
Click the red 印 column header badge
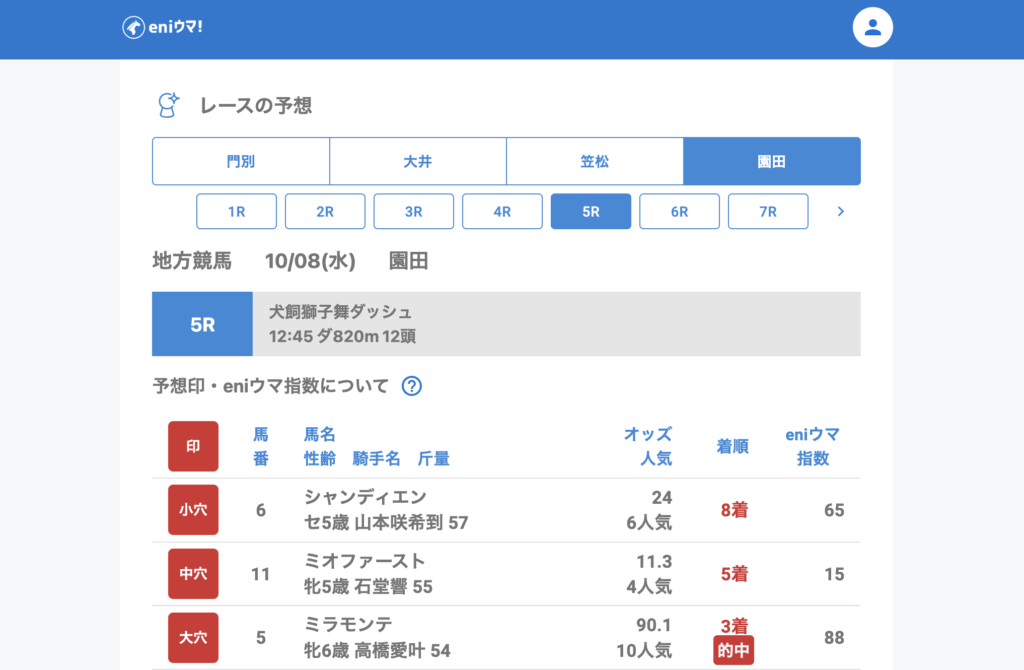(x=193, y=446)
